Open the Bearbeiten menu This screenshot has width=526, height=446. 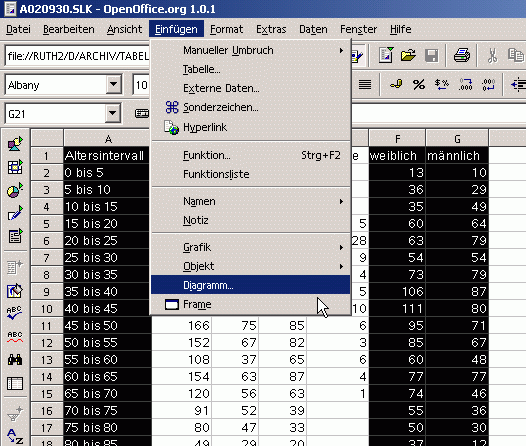coord(69,29)
